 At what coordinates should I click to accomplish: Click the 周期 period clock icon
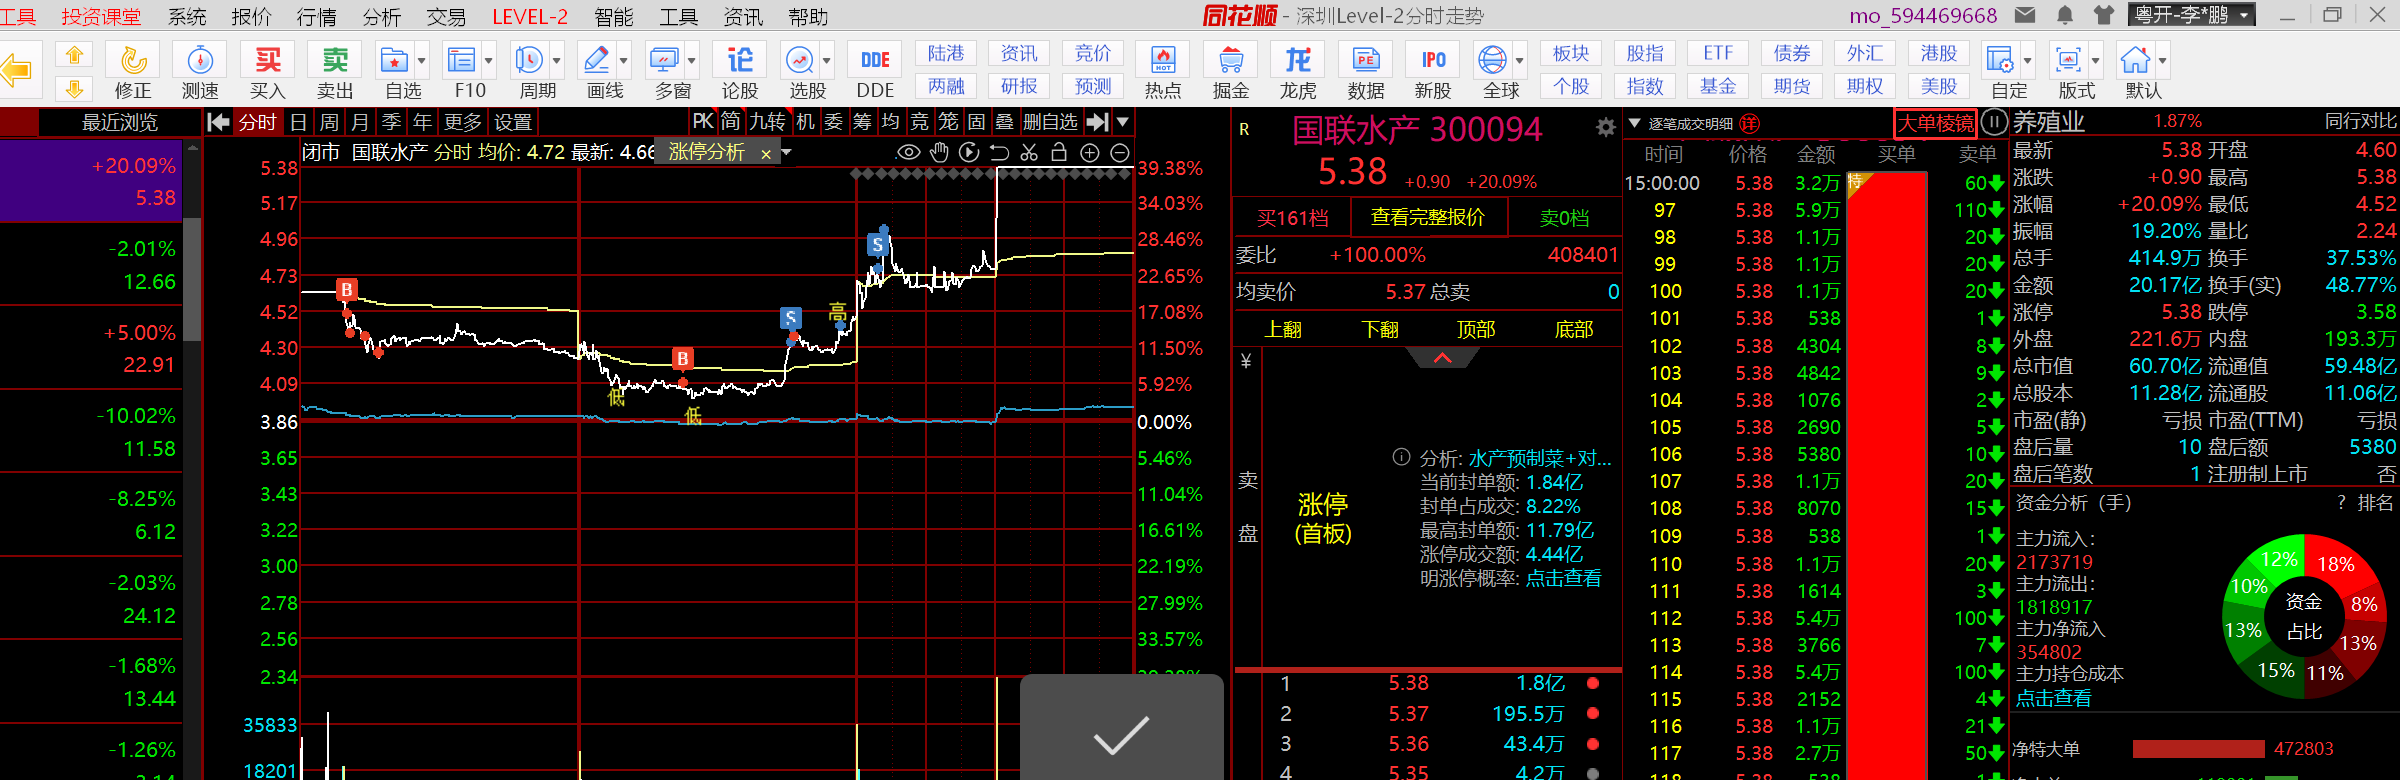coord(529,60)
